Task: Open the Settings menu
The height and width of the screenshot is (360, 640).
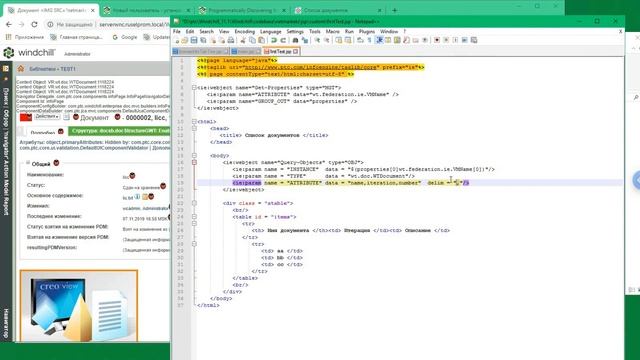Action: (295, 31)
